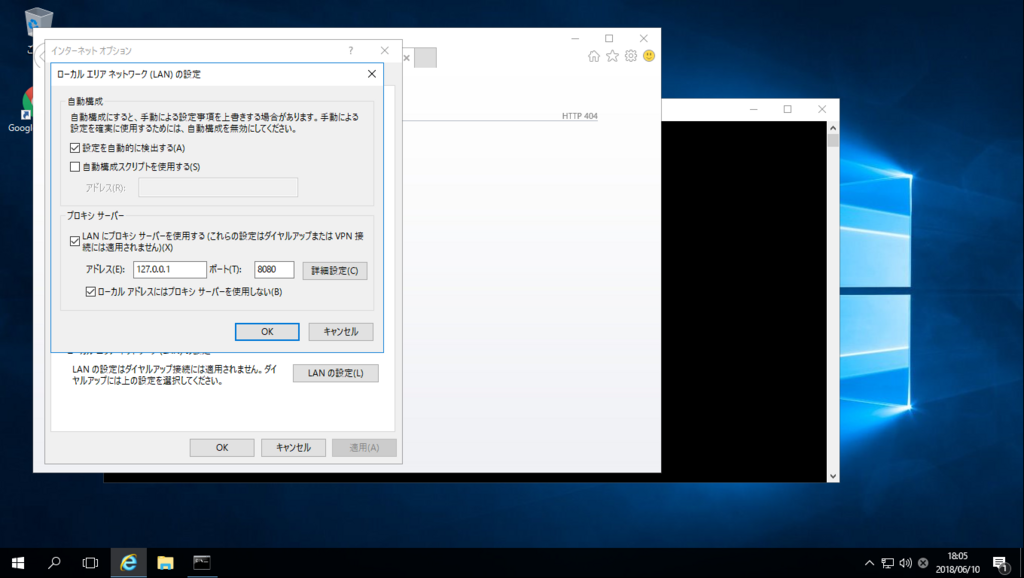Viewport: 1024px width, 578px height.
Task: Open the favorites star in Internet Explorer
Action: pyautogui.click(x=612, y=57)
